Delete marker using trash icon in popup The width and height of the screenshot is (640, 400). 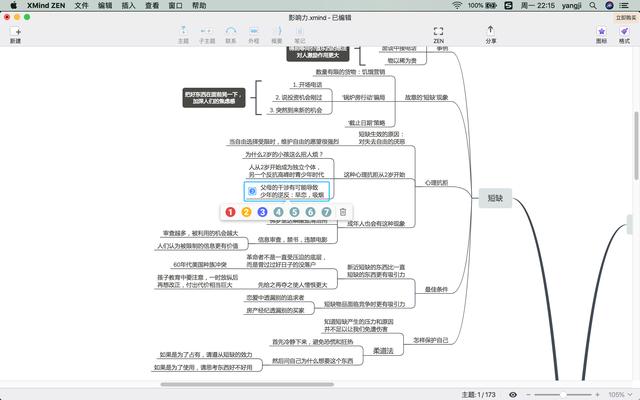tap(343, 212)
